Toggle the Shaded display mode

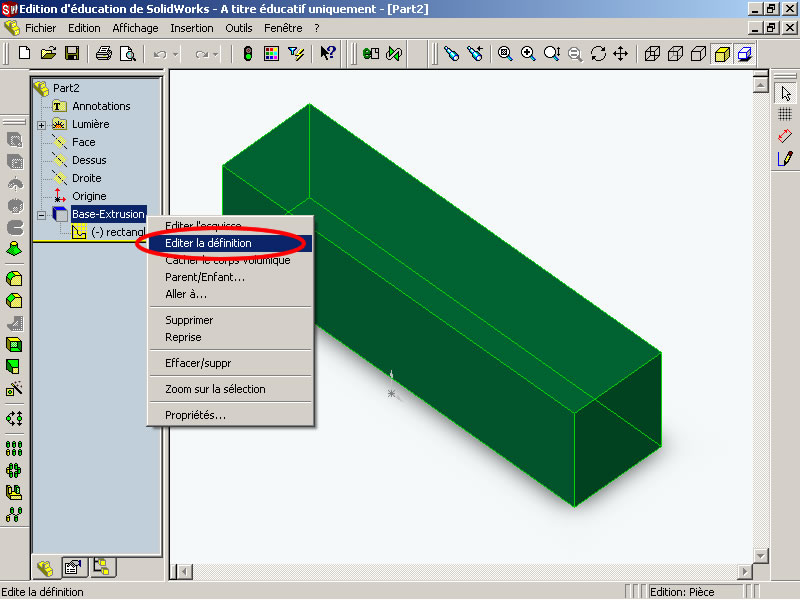click(722, 53)
